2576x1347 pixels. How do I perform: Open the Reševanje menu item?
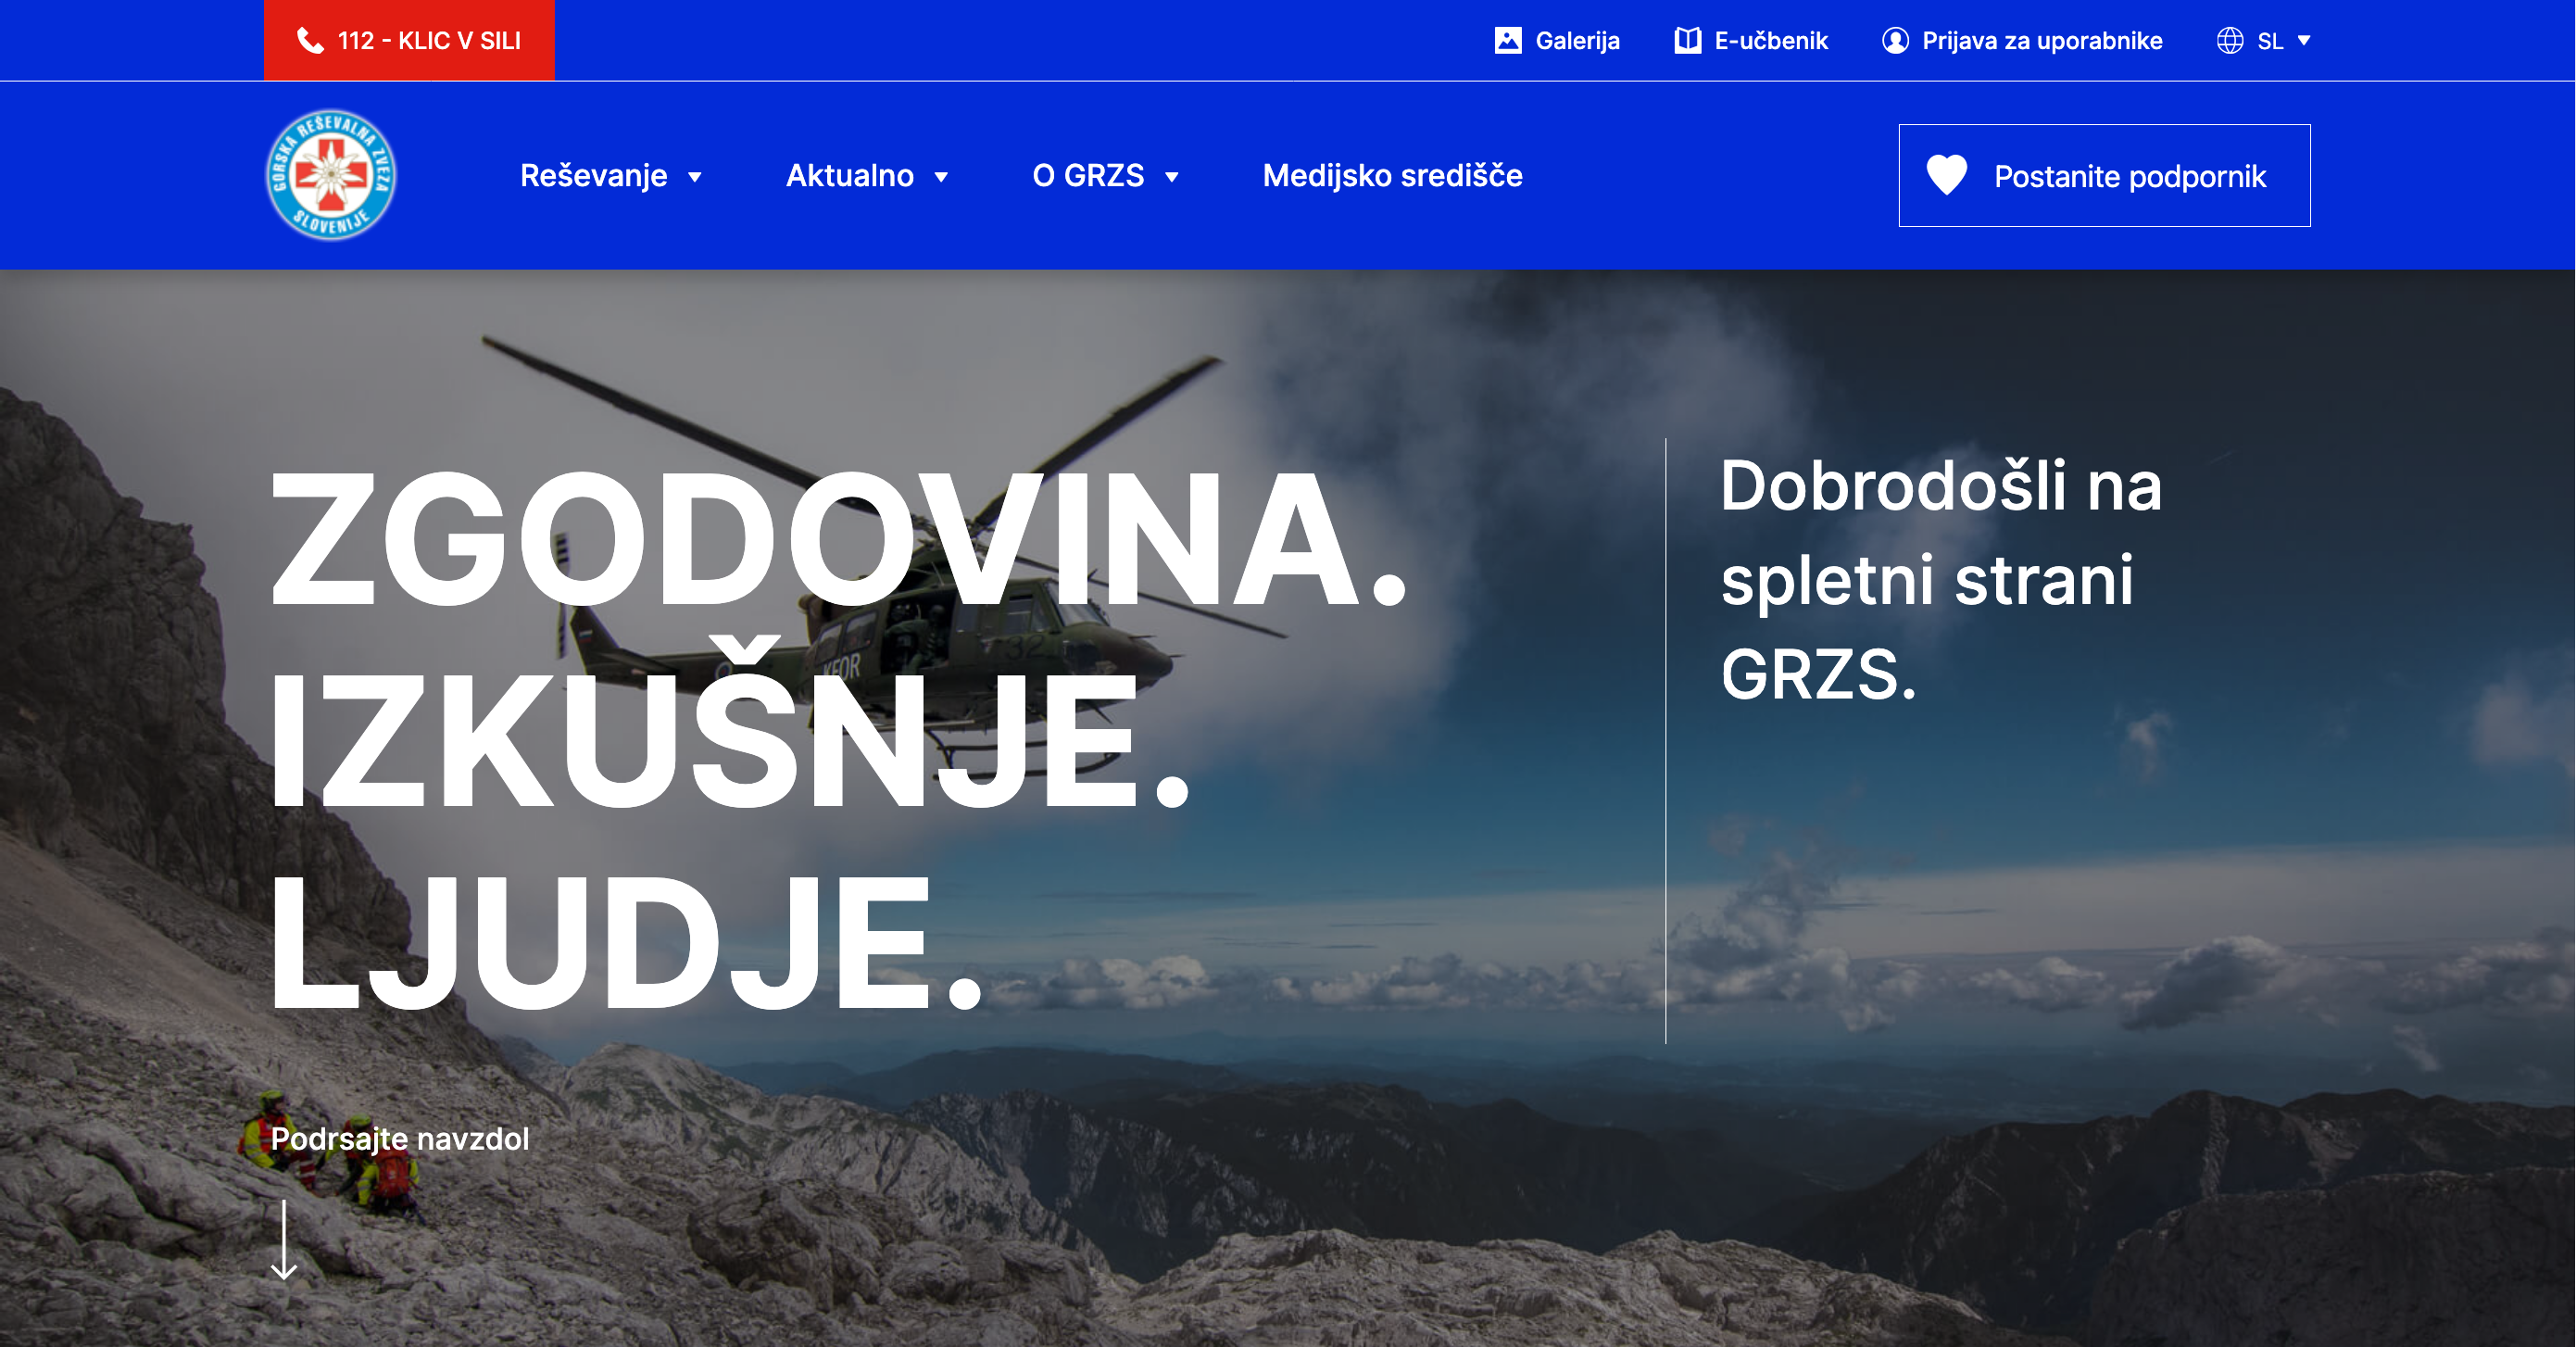point(593,176)
